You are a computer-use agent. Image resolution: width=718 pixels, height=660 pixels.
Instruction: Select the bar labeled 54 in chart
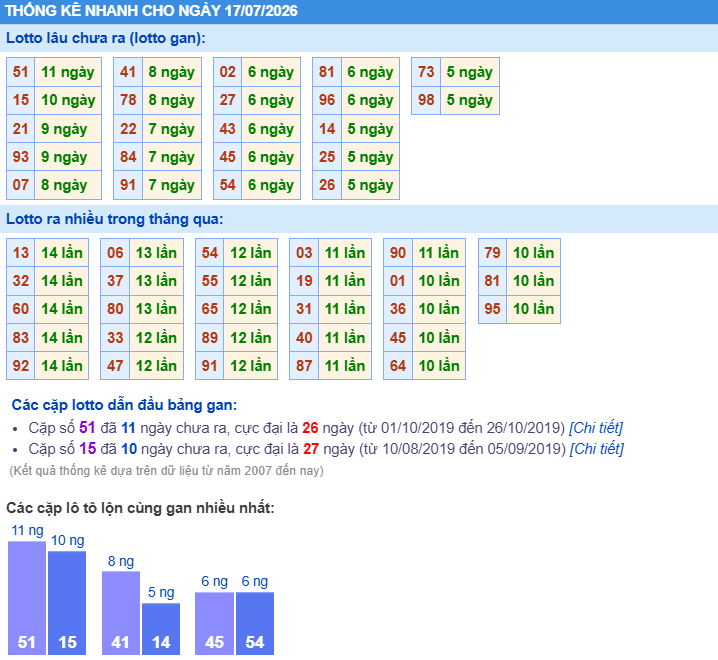pyautogui.click(x=255, y=624)
